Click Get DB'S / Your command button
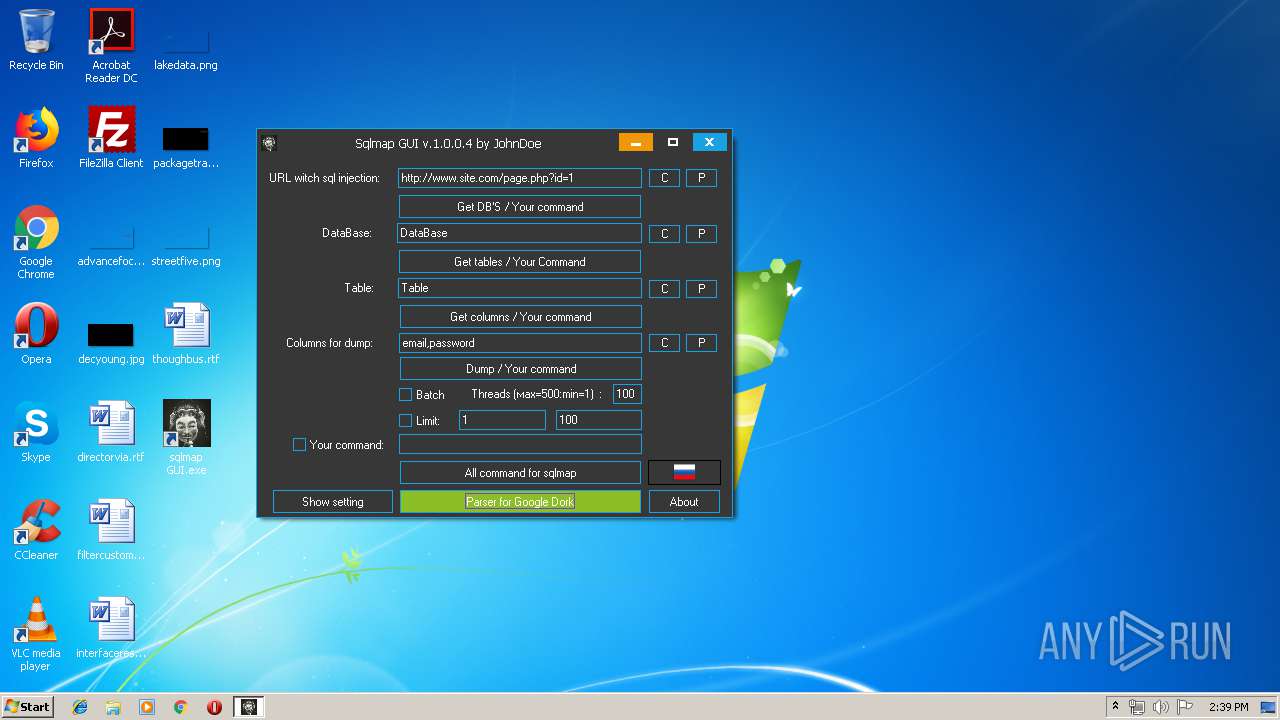The image size is (1280, 720). pyautogui.click(x=520, y=207)
